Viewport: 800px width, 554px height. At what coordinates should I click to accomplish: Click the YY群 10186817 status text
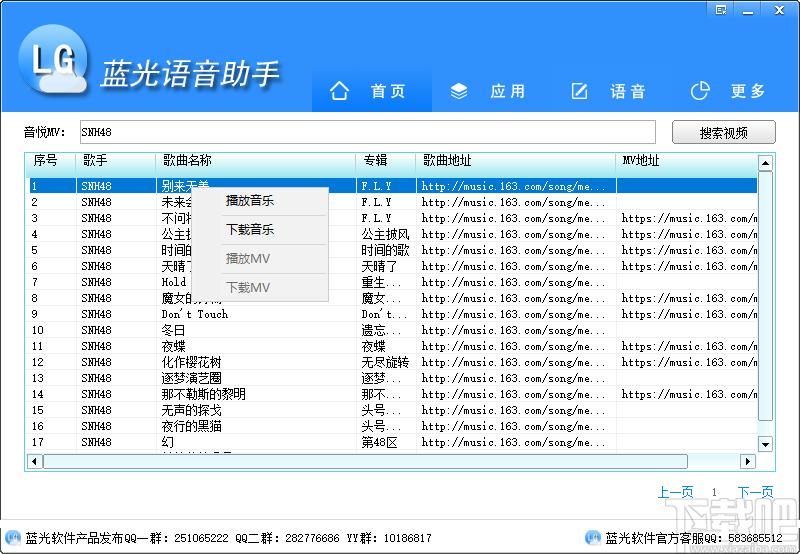[389, 538]
